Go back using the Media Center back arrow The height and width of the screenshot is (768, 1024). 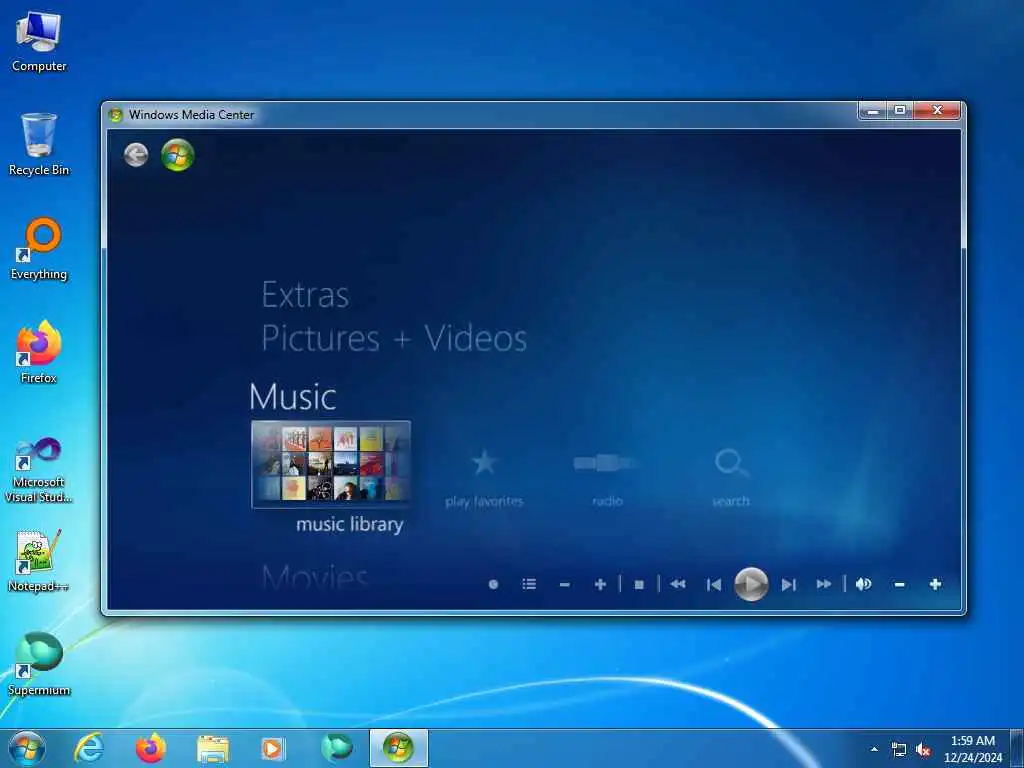tap(136, 155)
